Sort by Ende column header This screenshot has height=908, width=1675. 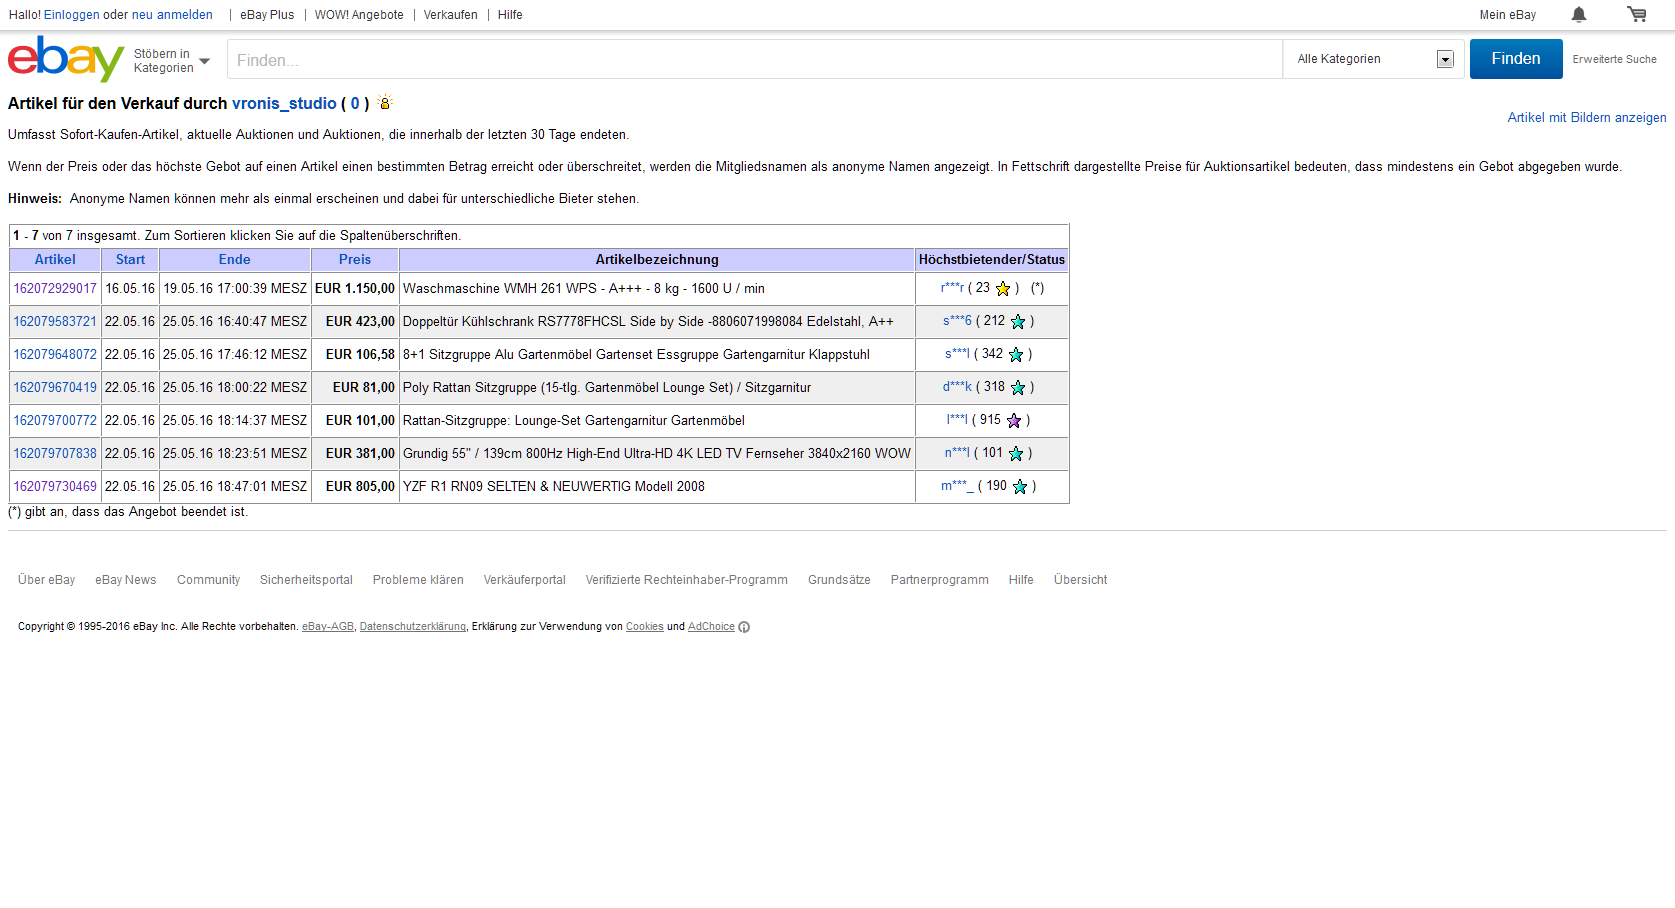coord(235,259)
